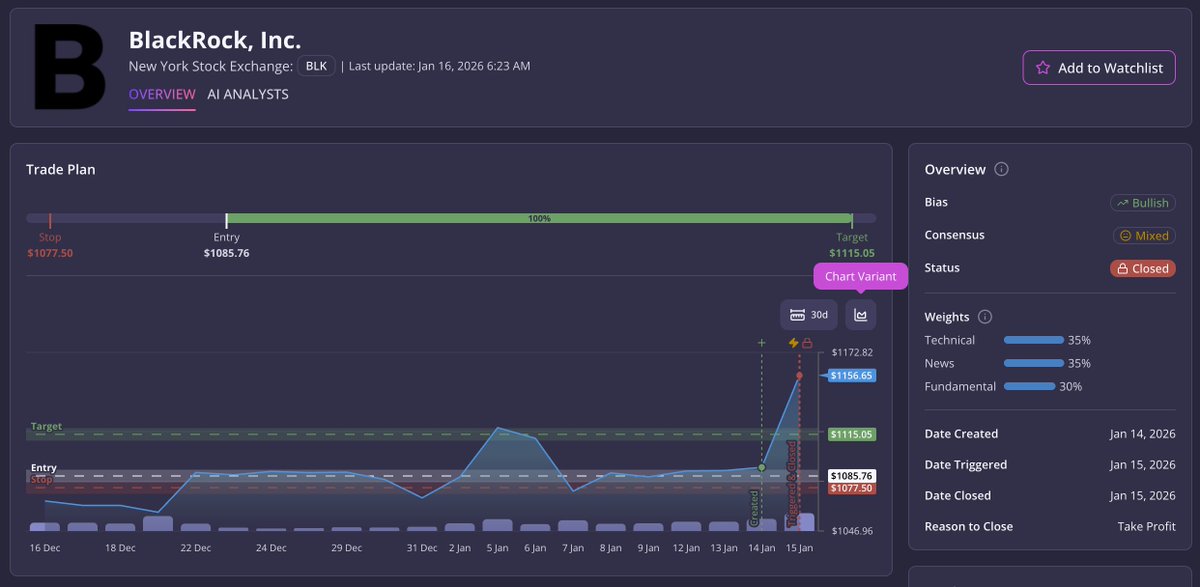
Task: Click the New York Stock Exchange label
Action: (211, 66)
